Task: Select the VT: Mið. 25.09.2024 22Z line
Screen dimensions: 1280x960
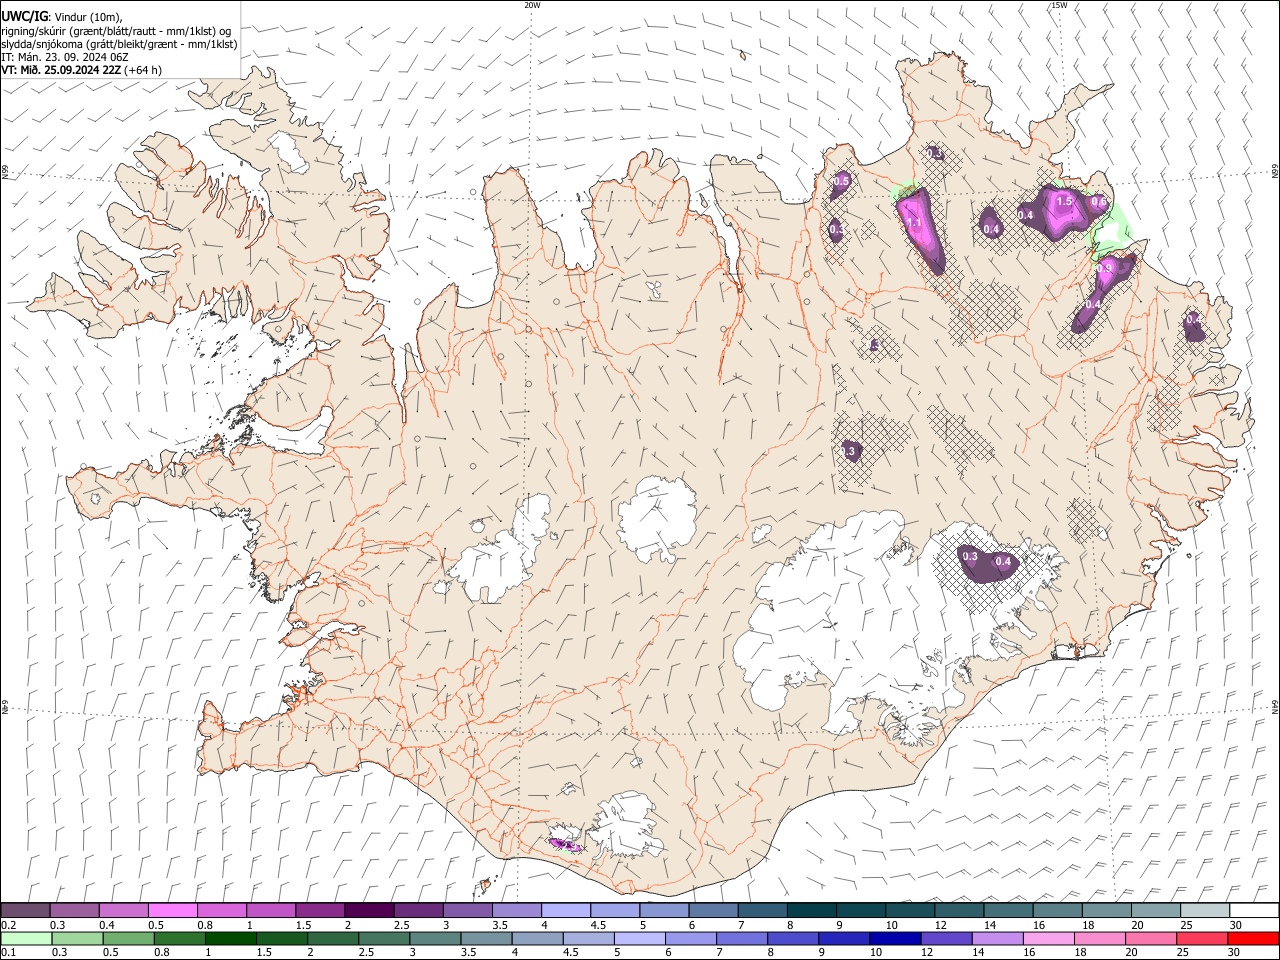Action: pyautogui.click(x=82, y=70)
